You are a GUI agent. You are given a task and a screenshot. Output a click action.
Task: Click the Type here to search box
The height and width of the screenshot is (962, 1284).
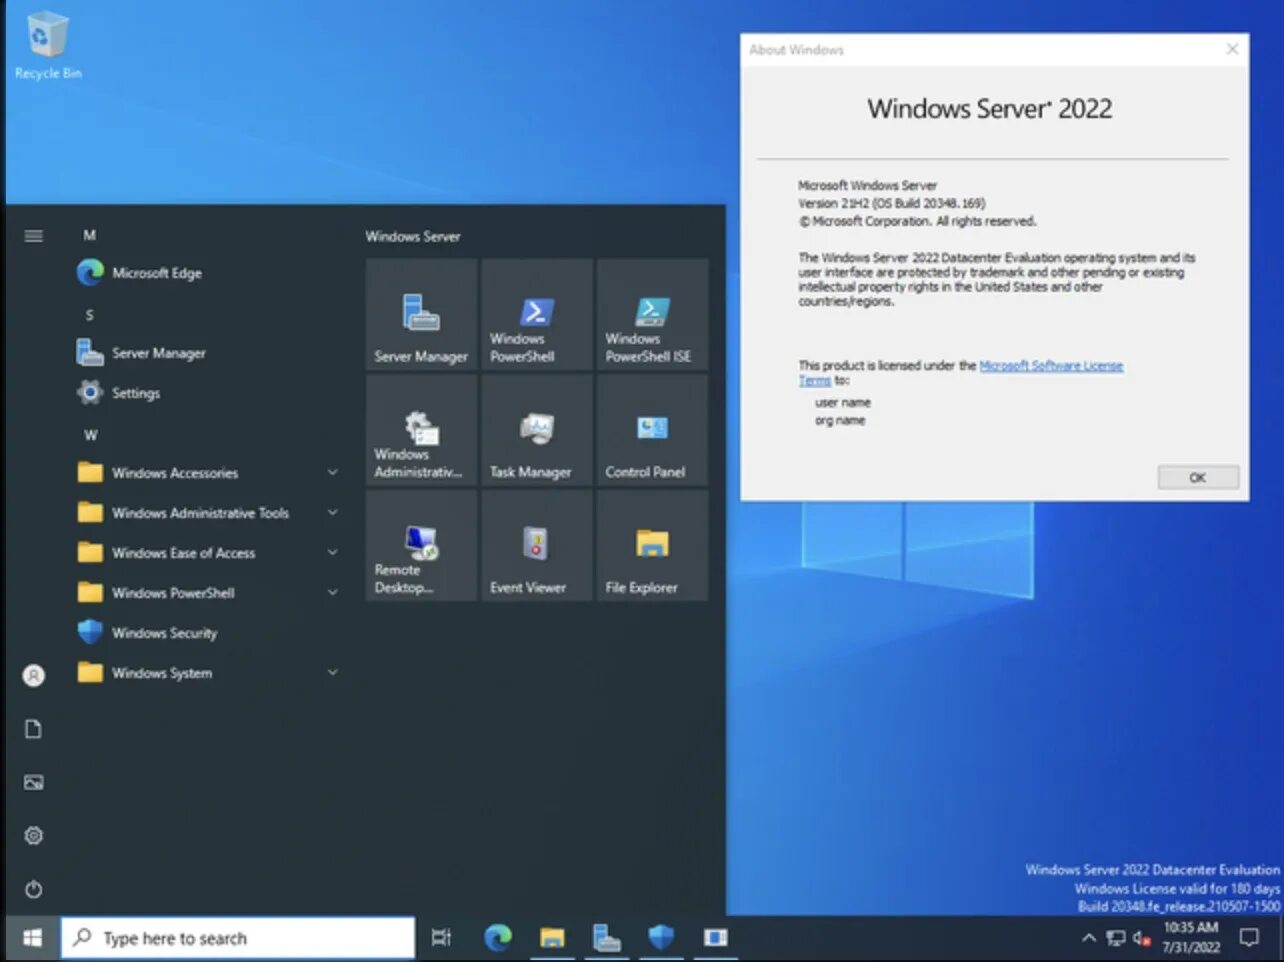[x=238, y=938]
